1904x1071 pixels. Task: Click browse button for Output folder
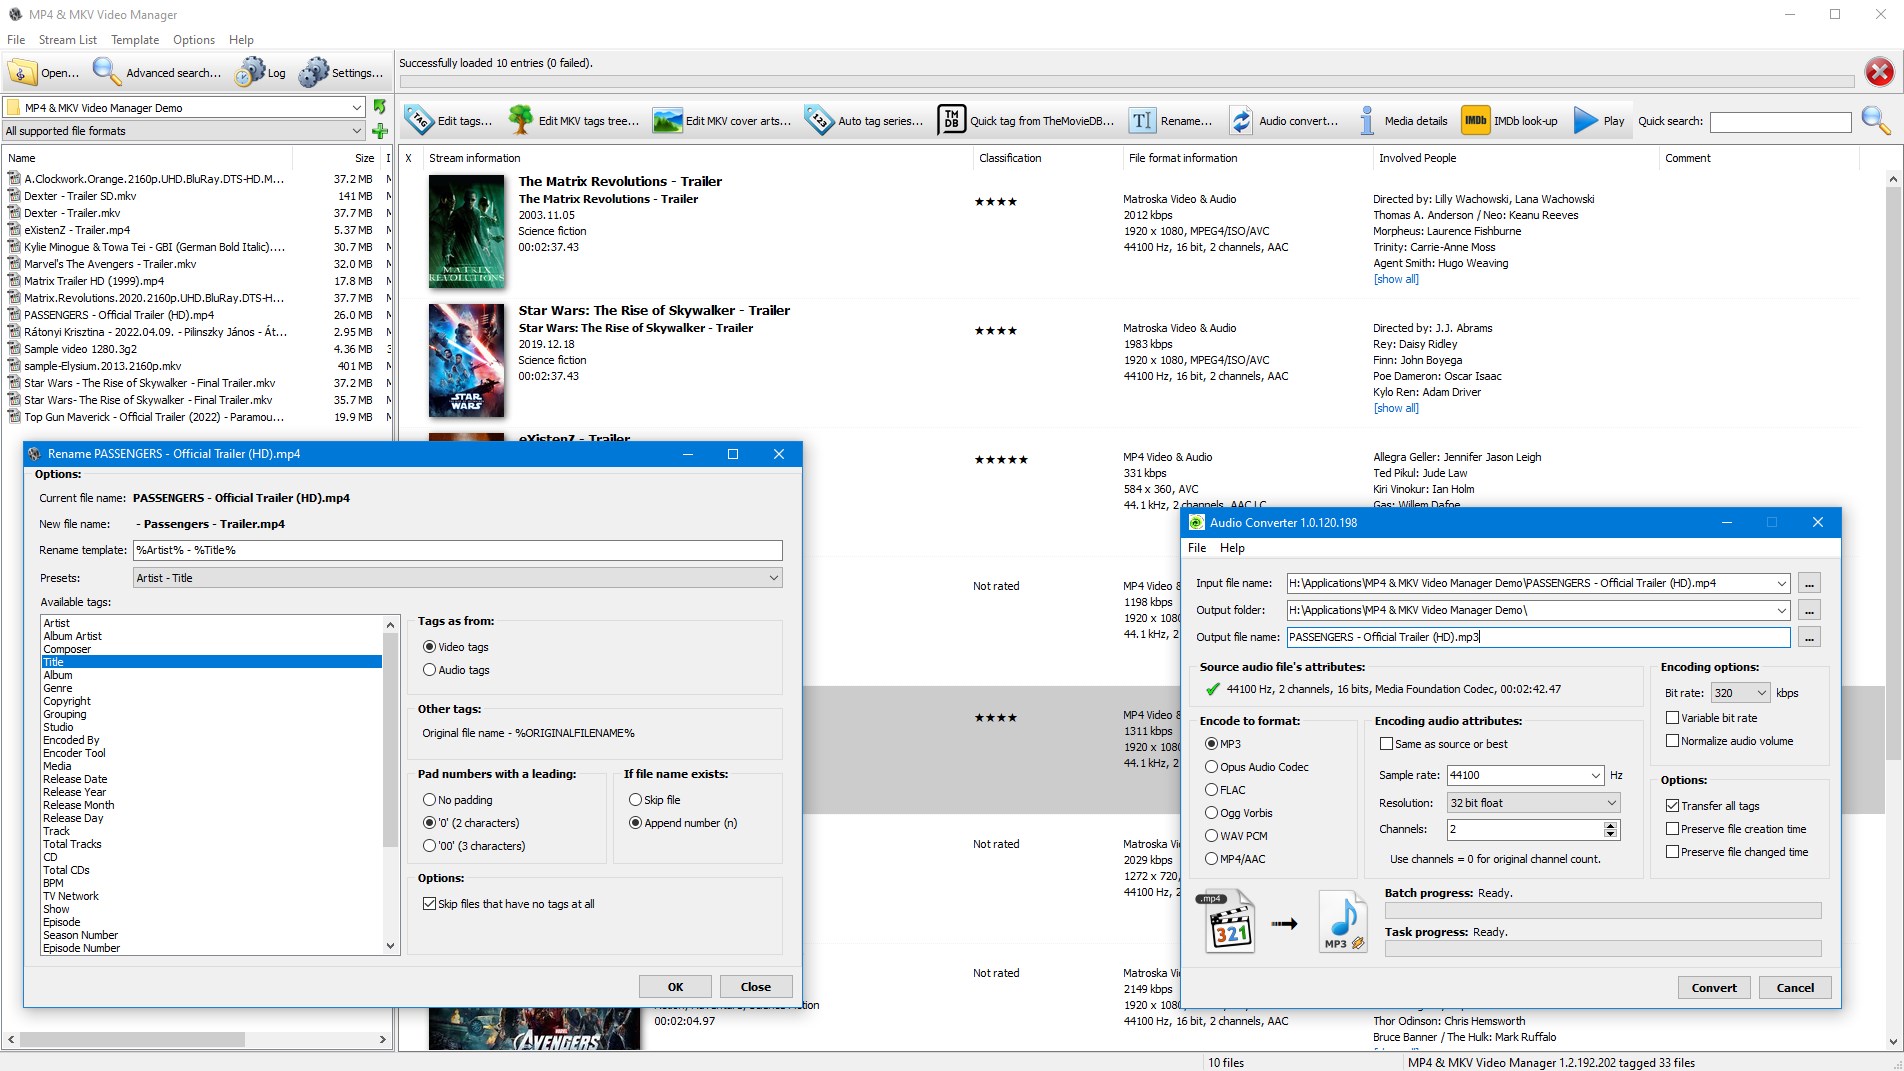click(x=1809, y=610)
